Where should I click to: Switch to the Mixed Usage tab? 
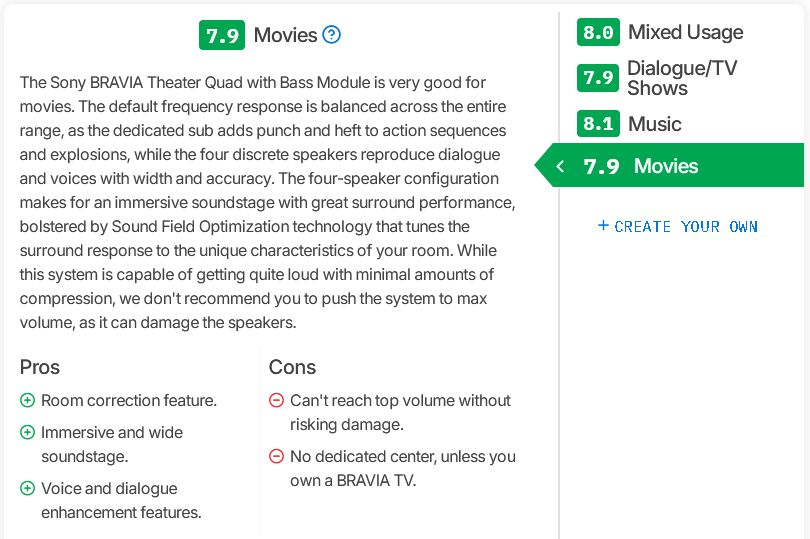[x=685, y=32]
